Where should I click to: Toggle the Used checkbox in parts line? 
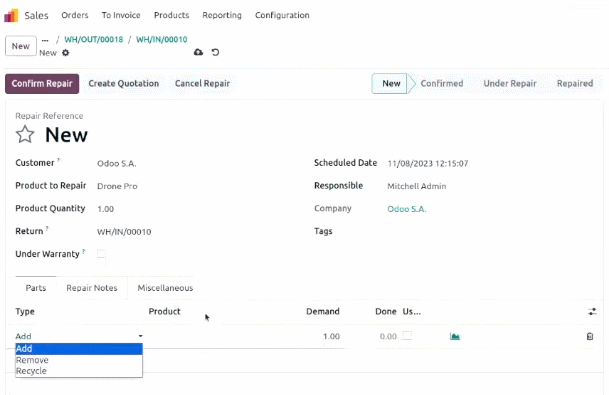tap(407, 336)
